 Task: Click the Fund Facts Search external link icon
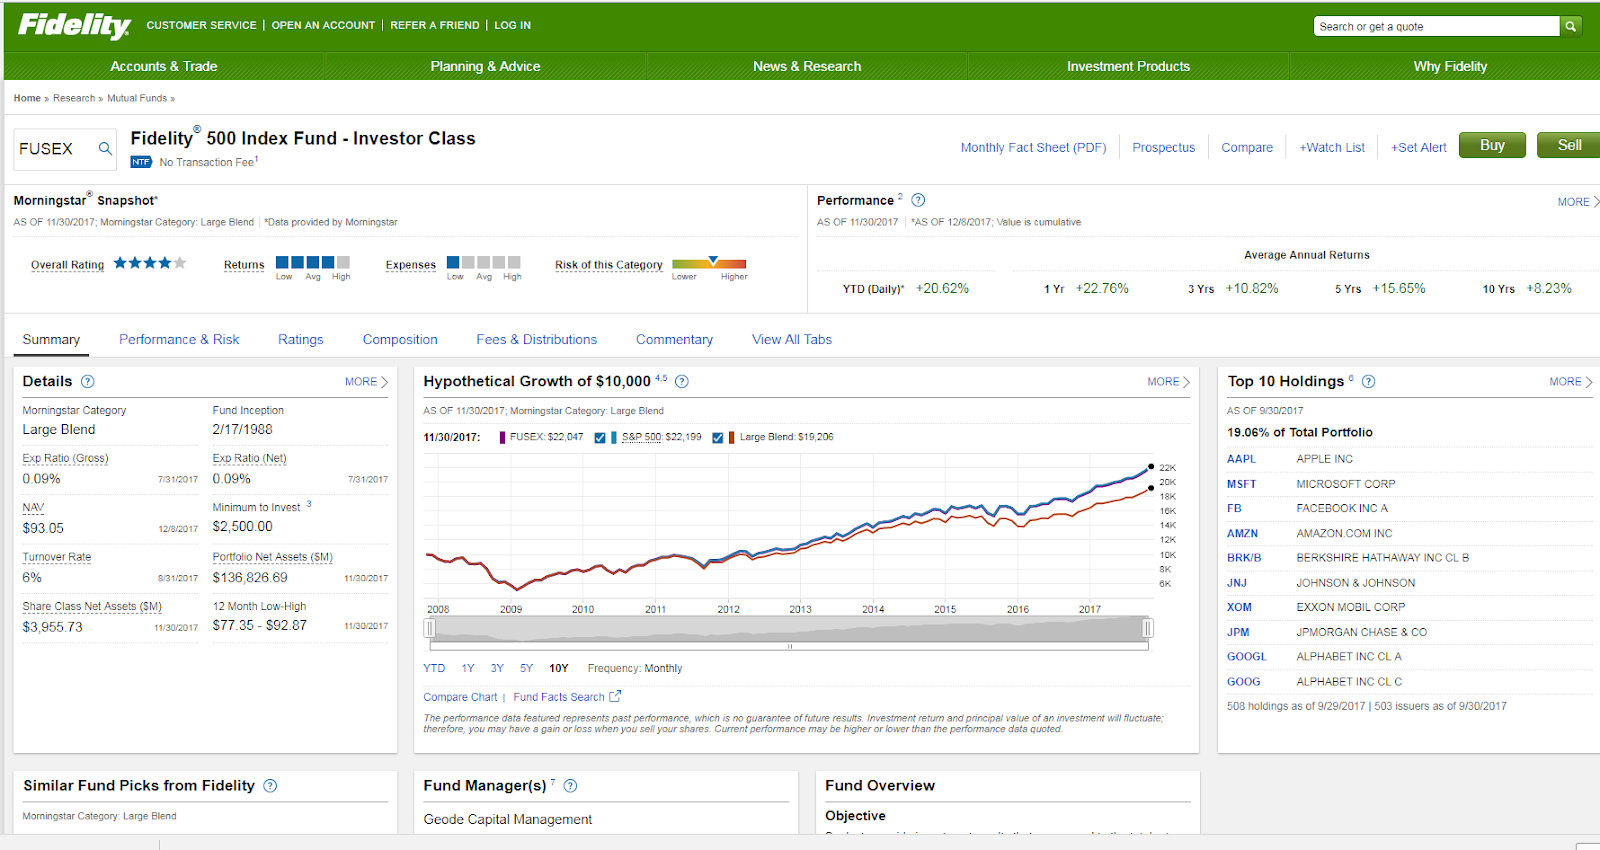[615, 696]
